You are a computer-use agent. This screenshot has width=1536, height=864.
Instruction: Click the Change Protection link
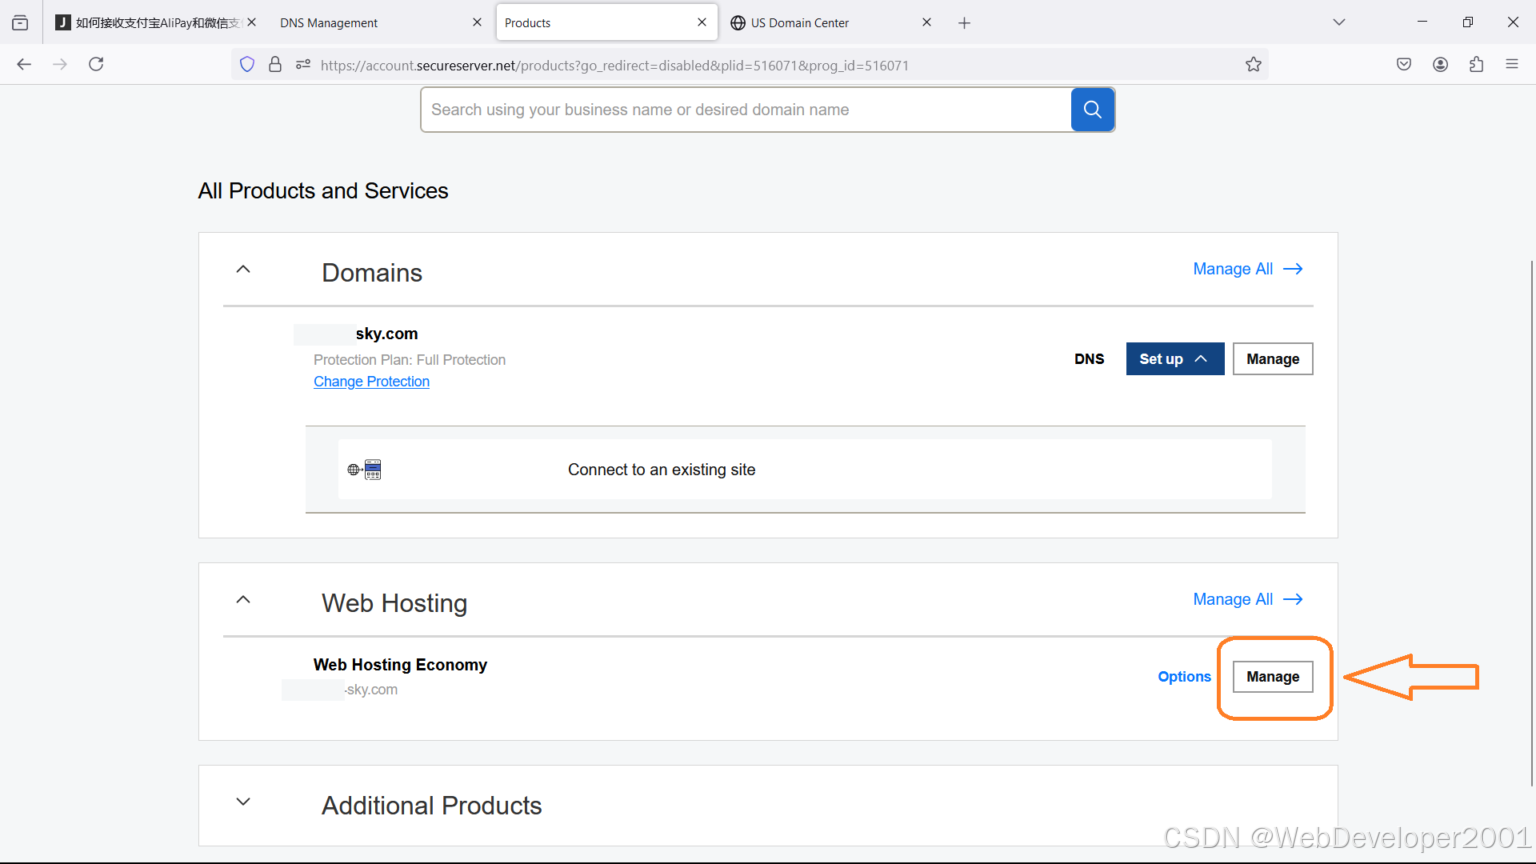pyautogui.click(x=371, y=382)
